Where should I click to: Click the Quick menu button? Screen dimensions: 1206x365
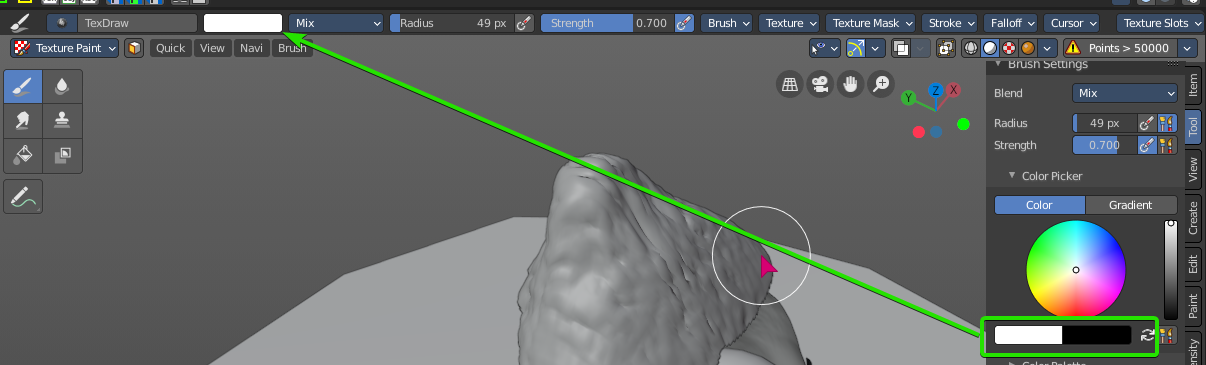click(x=171, y=48)
